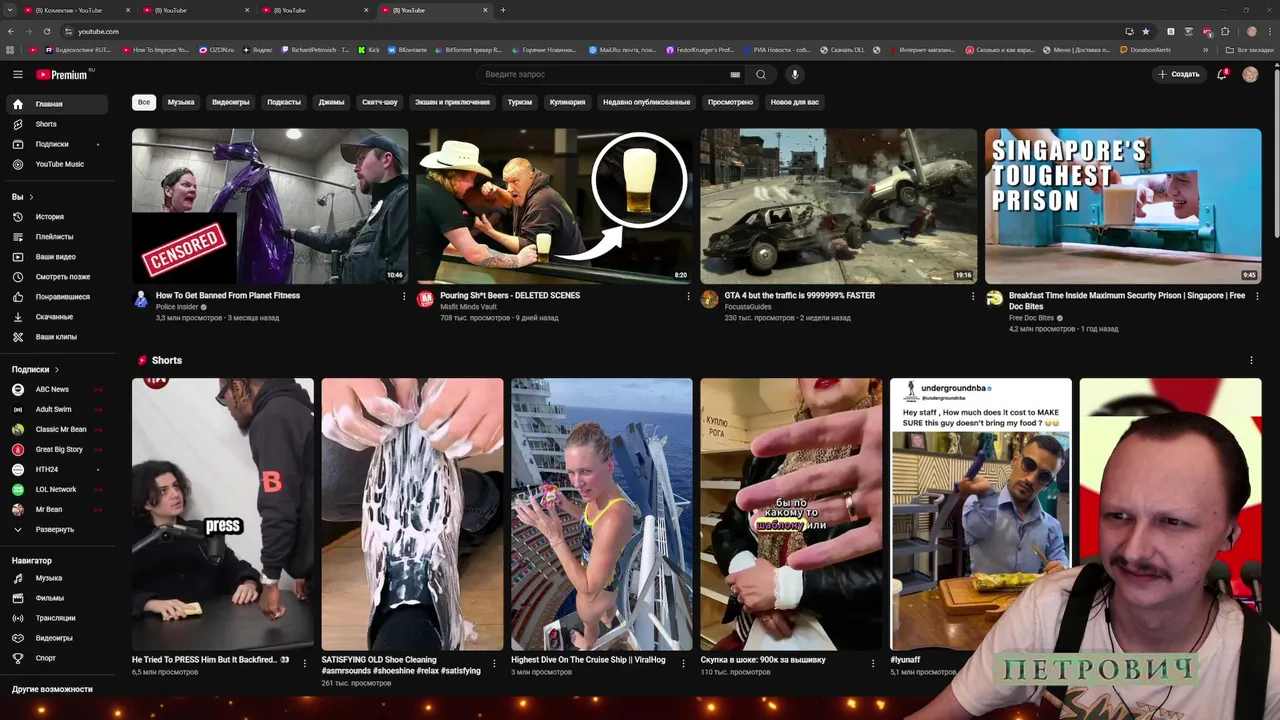Open История in the sidebar
This screenshot has width=1280, height=720.
56,217
